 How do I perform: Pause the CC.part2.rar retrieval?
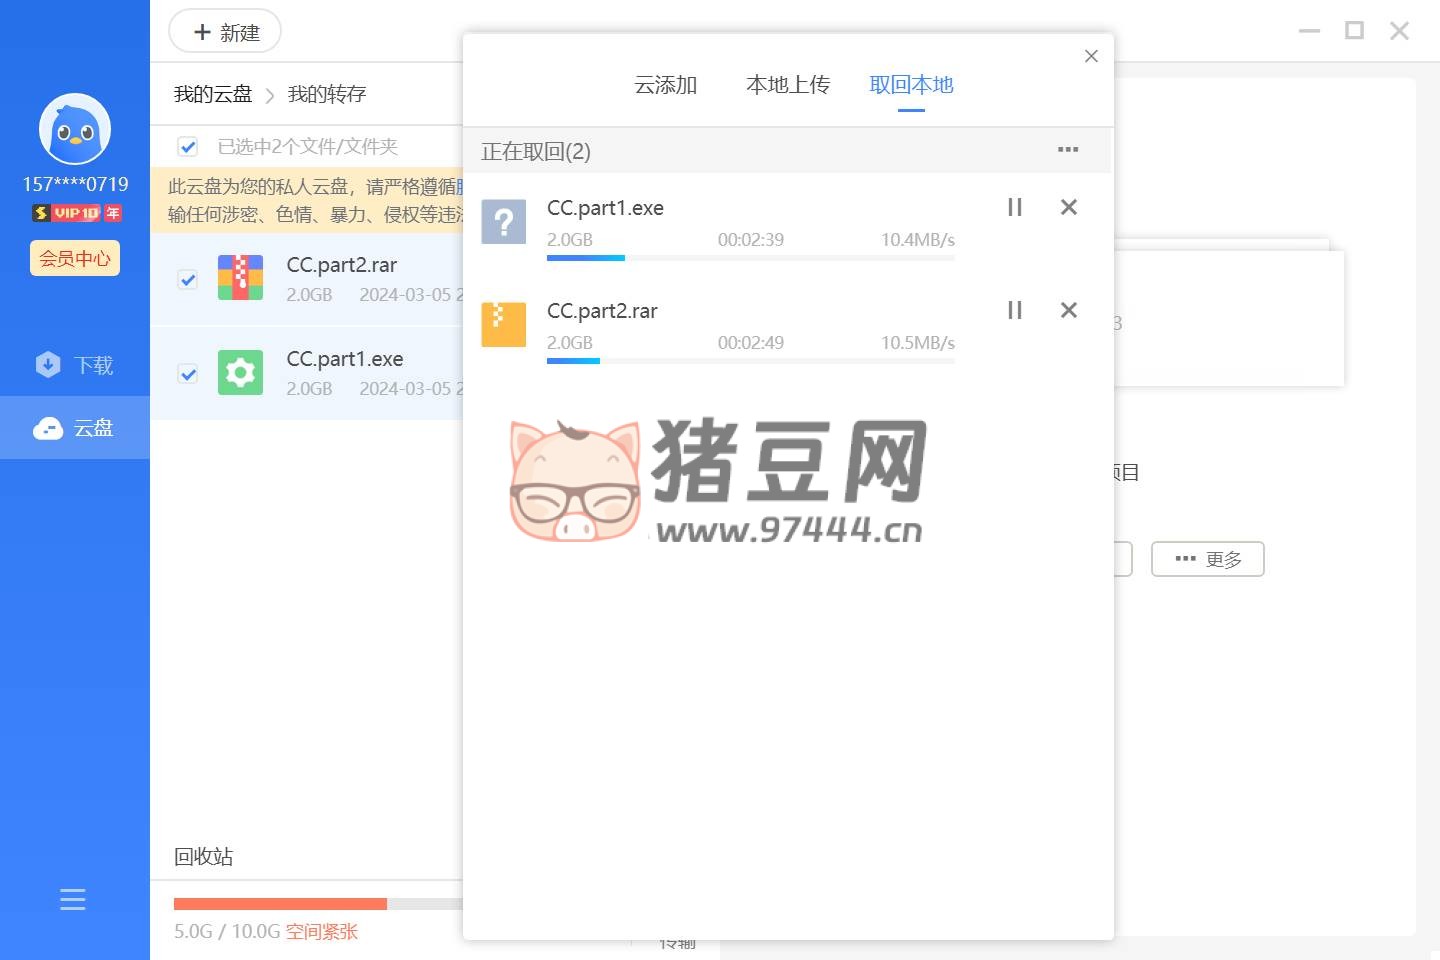point(1014,310)
